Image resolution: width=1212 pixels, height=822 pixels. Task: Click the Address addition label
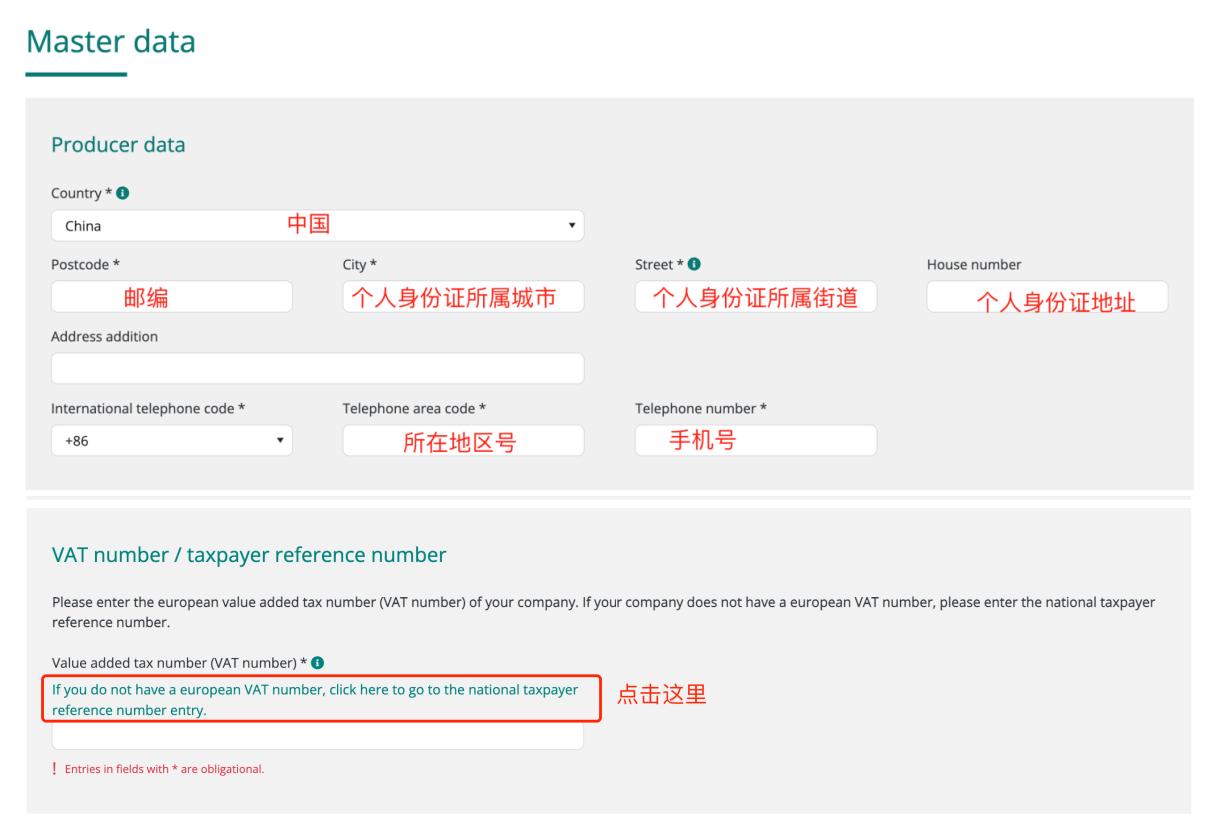(x=104, y=337)
